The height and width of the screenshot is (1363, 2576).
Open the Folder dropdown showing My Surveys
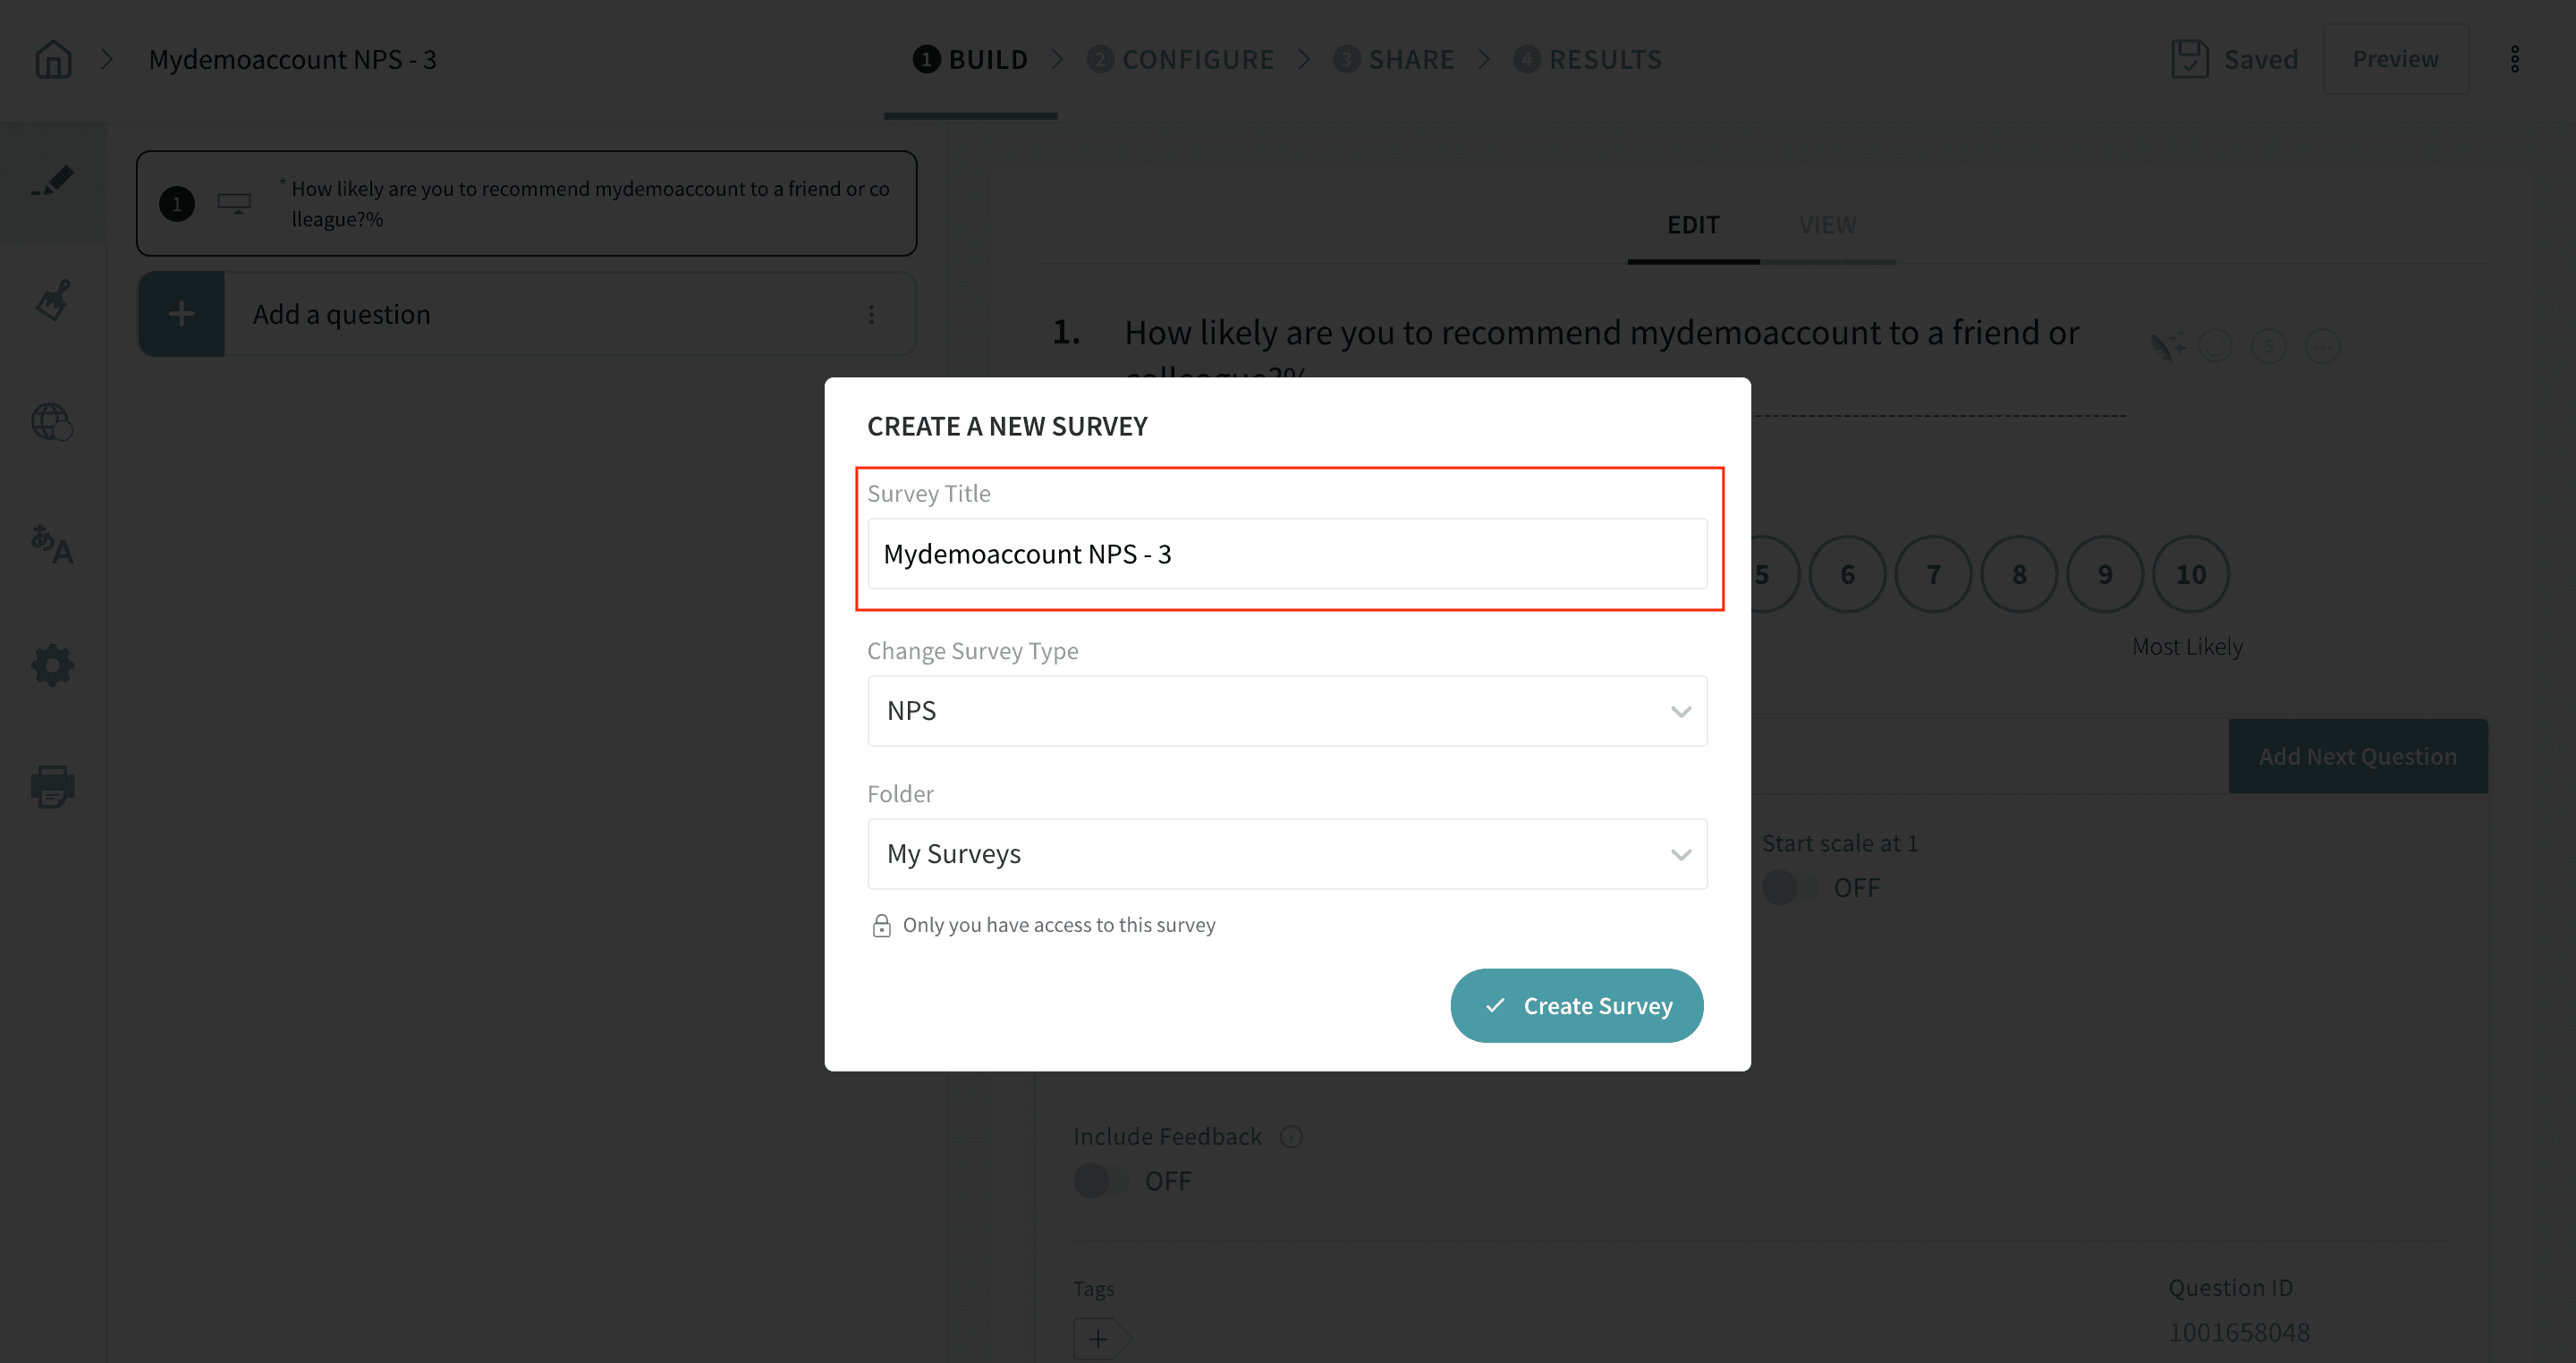point(1287,854)
